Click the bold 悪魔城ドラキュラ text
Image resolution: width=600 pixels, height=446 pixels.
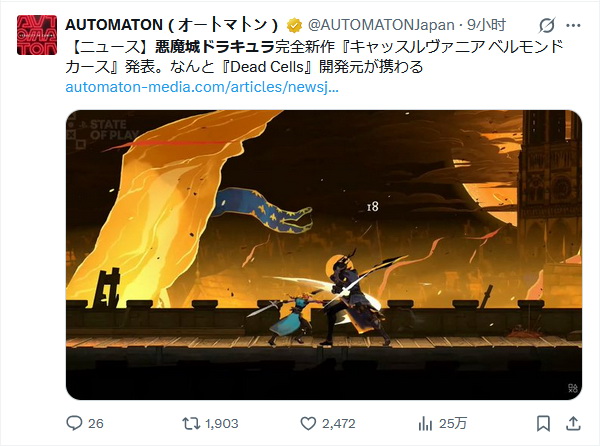(215, 47)
